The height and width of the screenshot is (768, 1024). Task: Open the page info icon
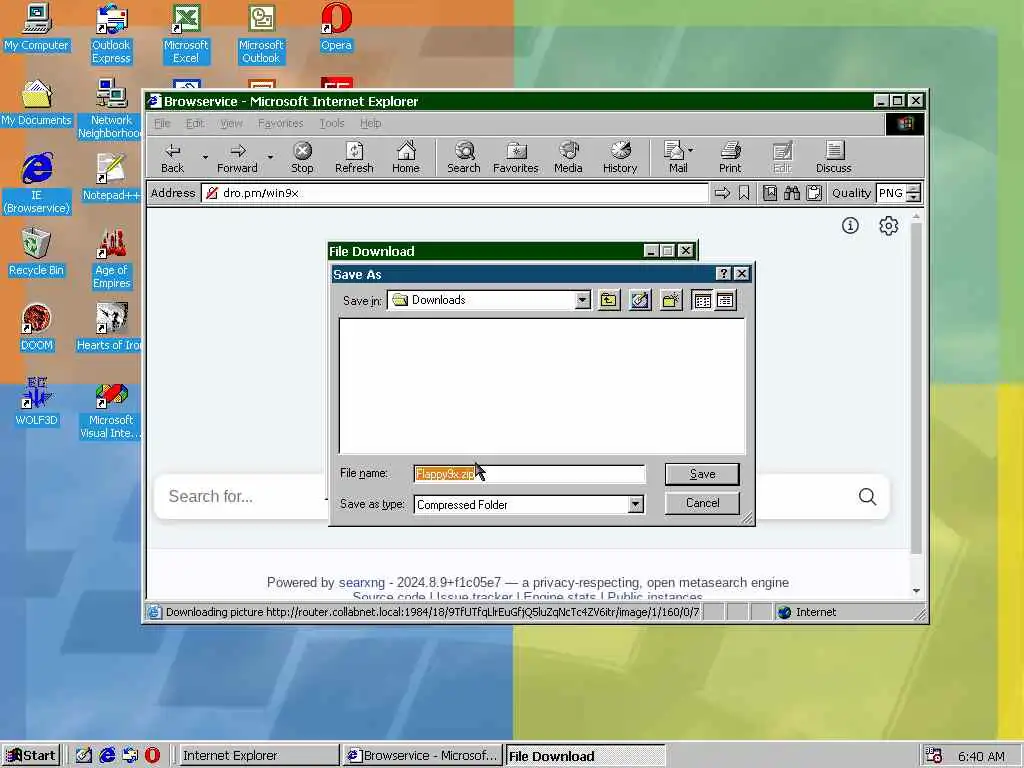tap(850, 226)
